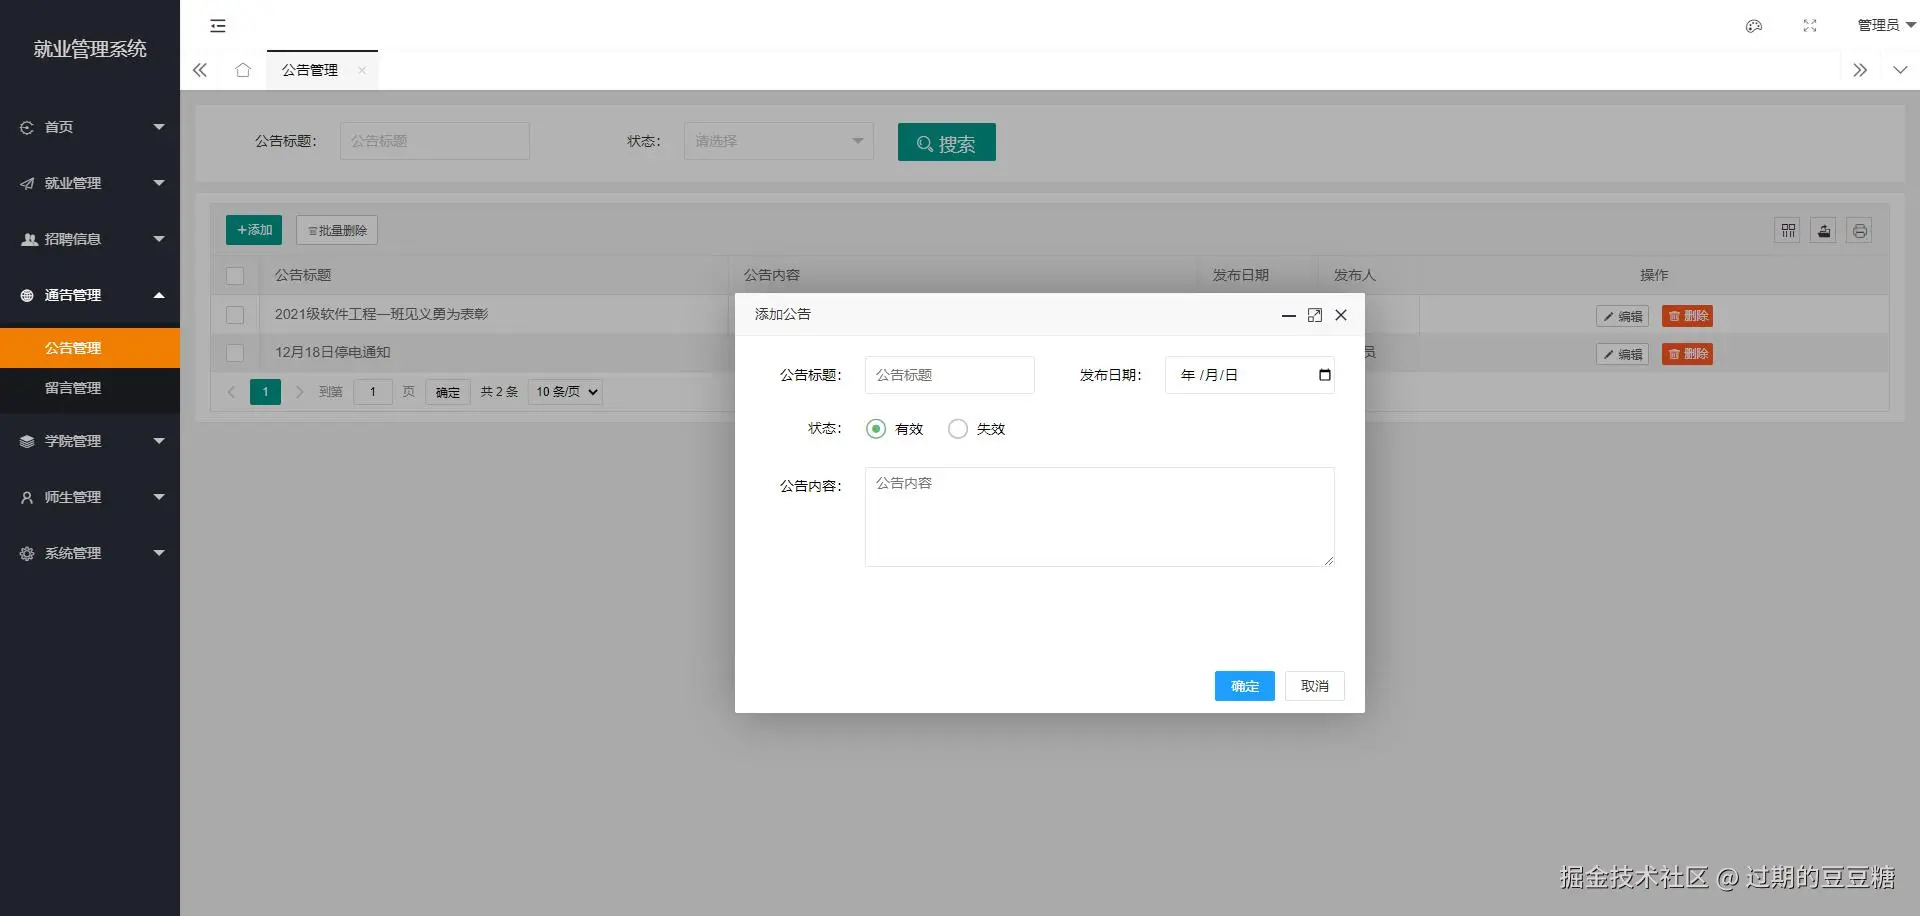Open the 状态 请选择 dropdown filter

click(x=778, y=141)
